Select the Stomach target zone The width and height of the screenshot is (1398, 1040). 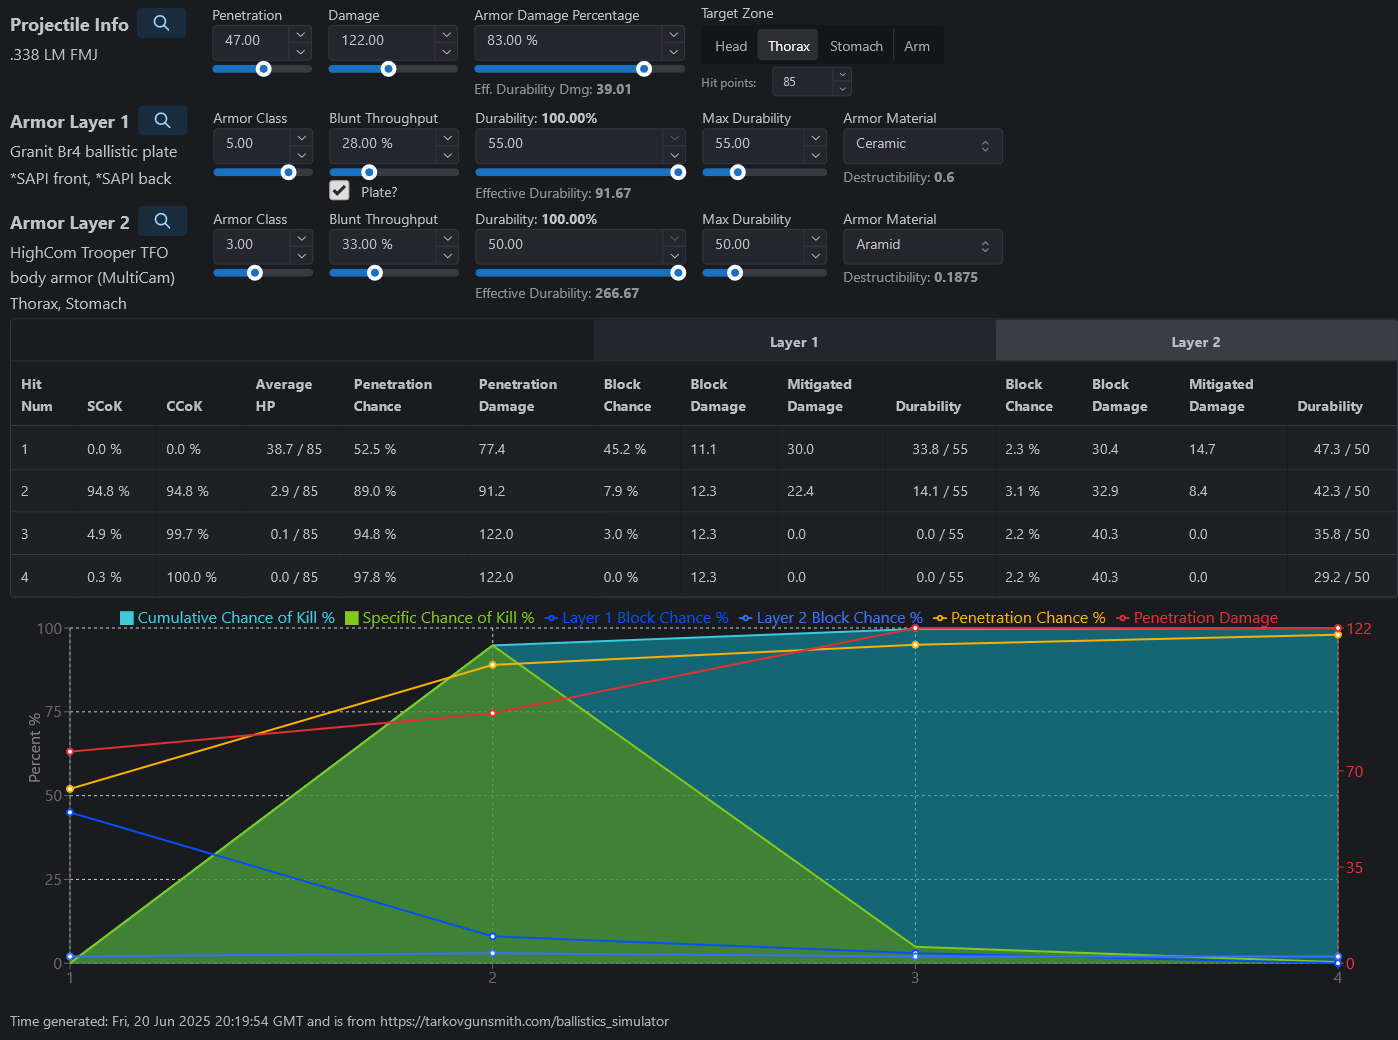coord(856,46)
